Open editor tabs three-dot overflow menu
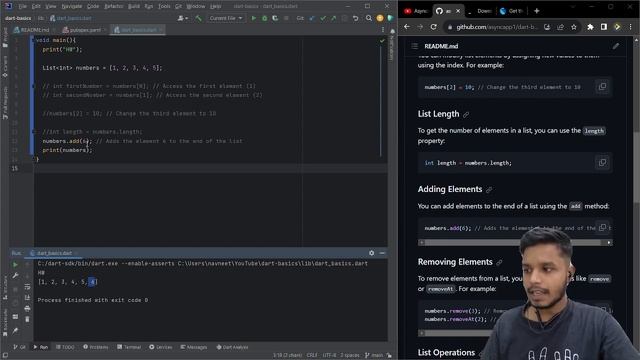 pyautogui.click(x=382, y=30)
